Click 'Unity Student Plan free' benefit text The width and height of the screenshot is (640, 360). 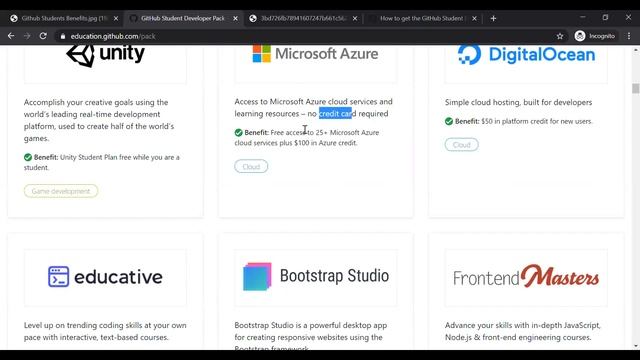tap(95, 157)
